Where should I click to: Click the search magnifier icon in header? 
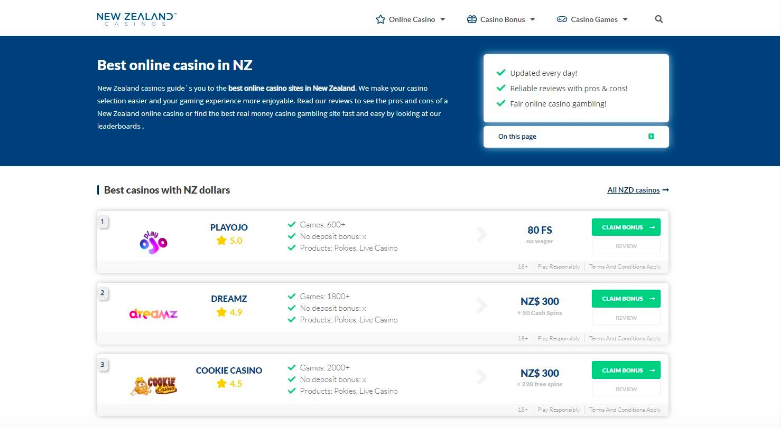click(x=658, y=19)
